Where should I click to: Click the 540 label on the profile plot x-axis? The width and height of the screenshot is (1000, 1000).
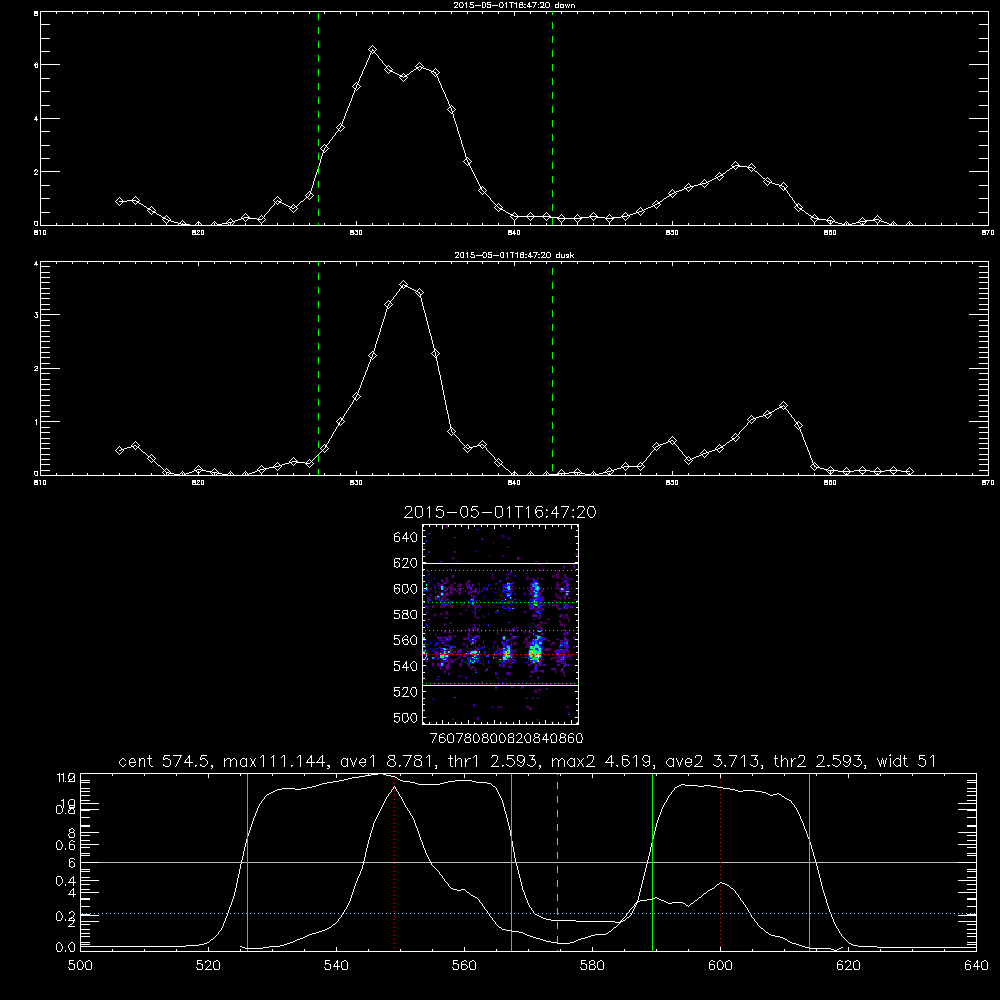(x=336, y=966)
